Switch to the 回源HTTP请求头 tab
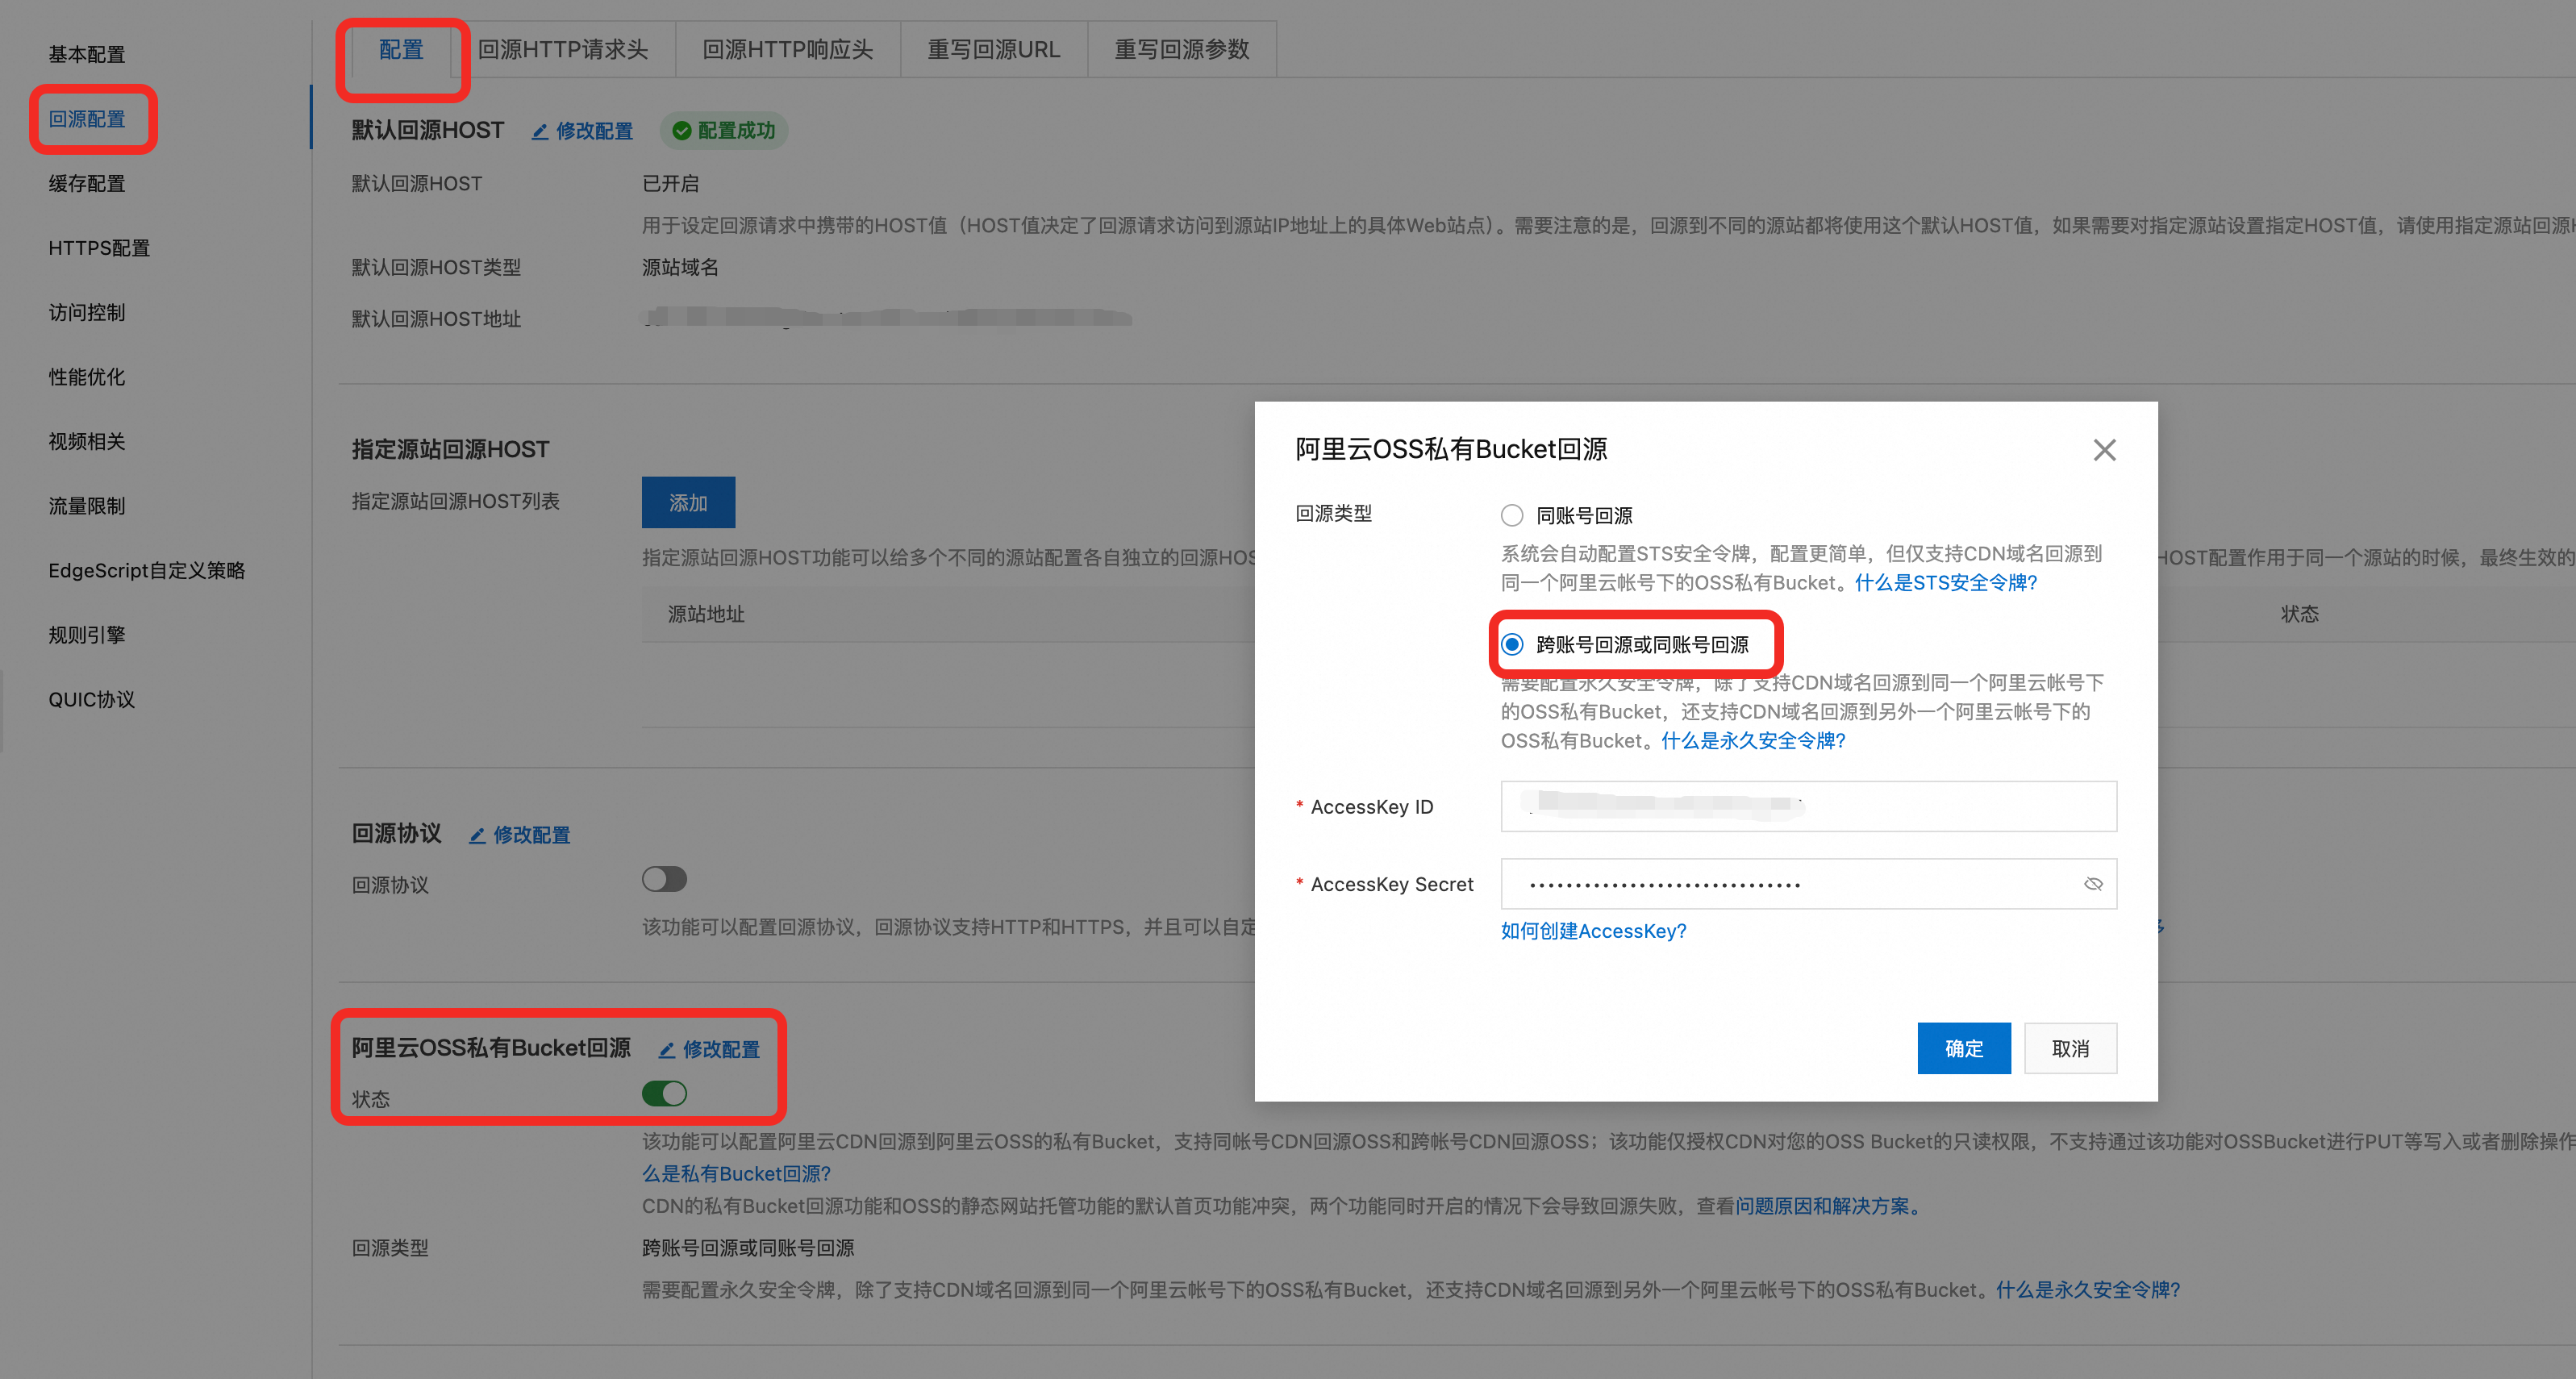The height and width of the screenshot is (1379, 2576). coord(563,49)
